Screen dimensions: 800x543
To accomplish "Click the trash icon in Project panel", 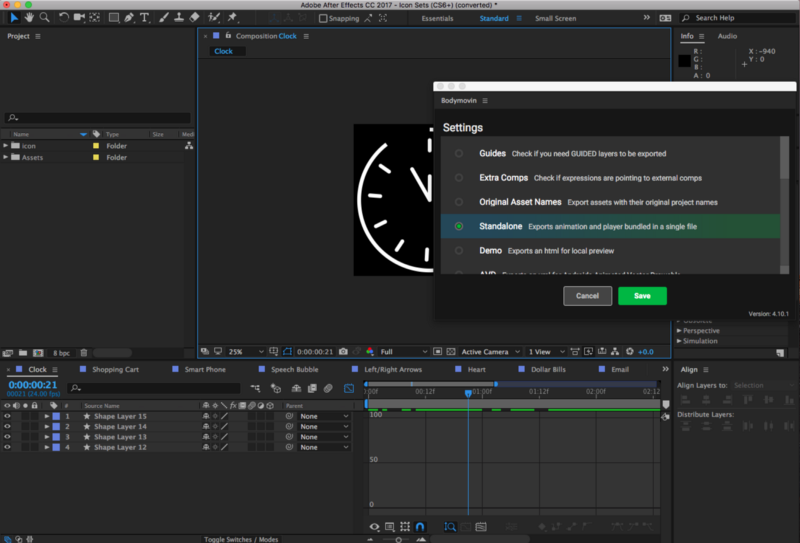I will point(84,353).
